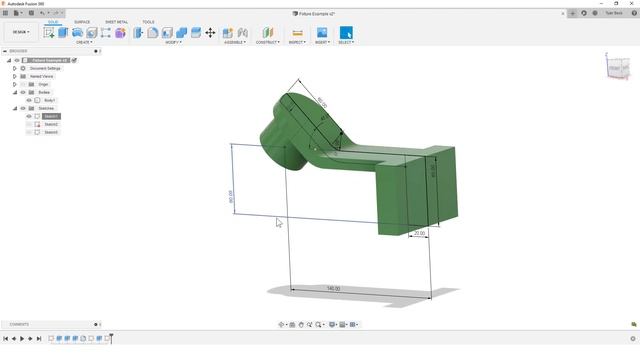Click the blue Select tool icon
The image size is (640, 360).
(x=346, y=33)
